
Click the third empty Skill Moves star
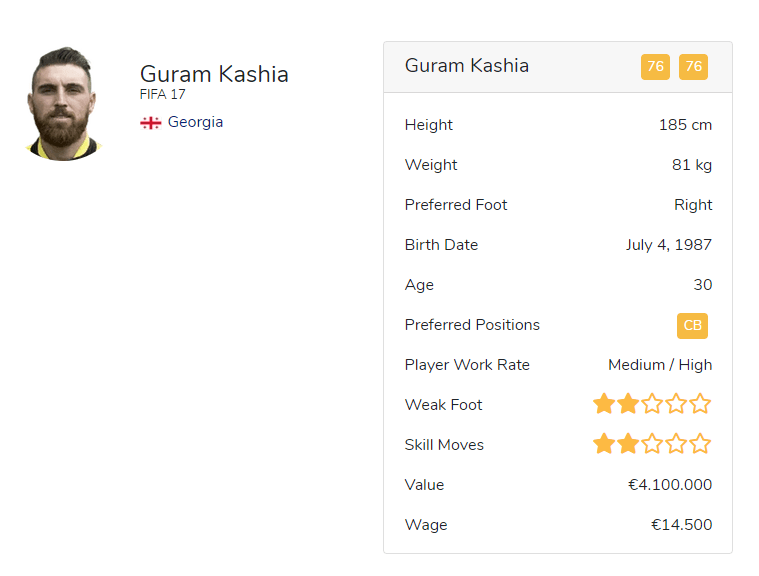652,444
